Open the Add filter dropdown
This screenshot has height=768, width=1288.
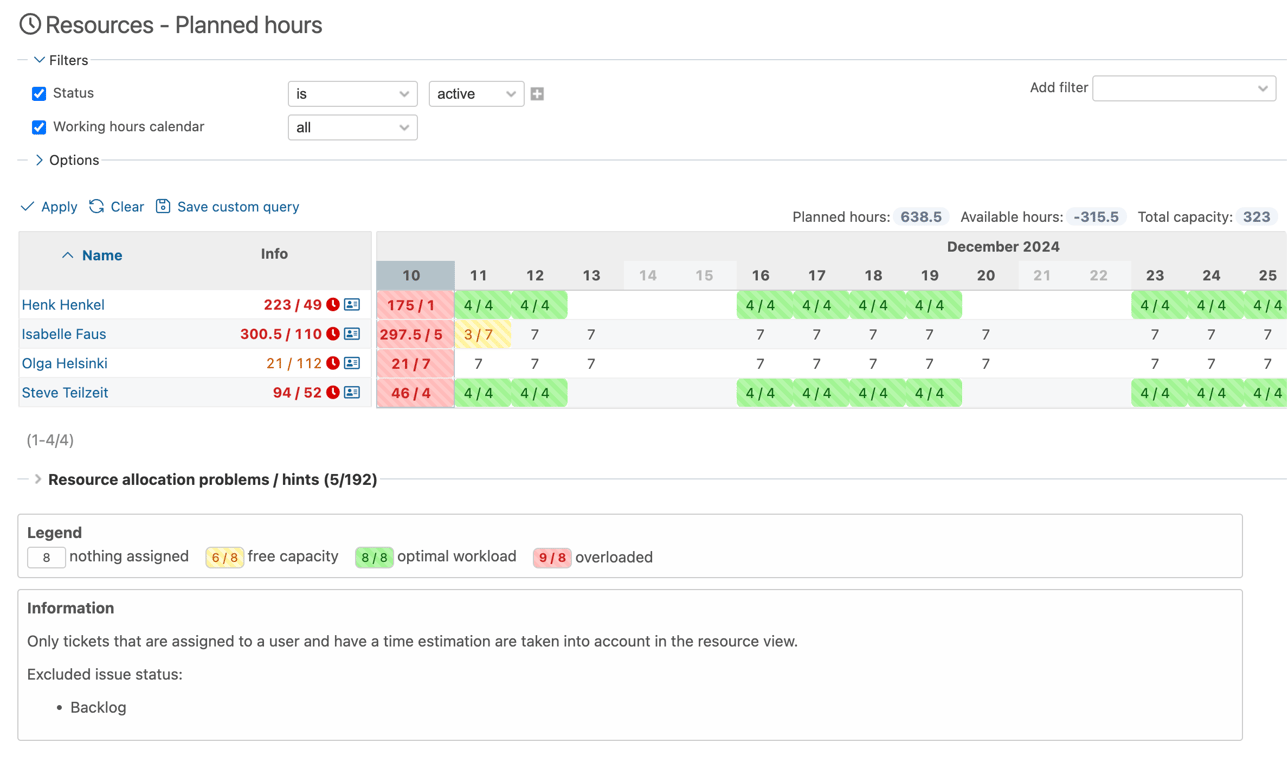tap(1183, 88)
